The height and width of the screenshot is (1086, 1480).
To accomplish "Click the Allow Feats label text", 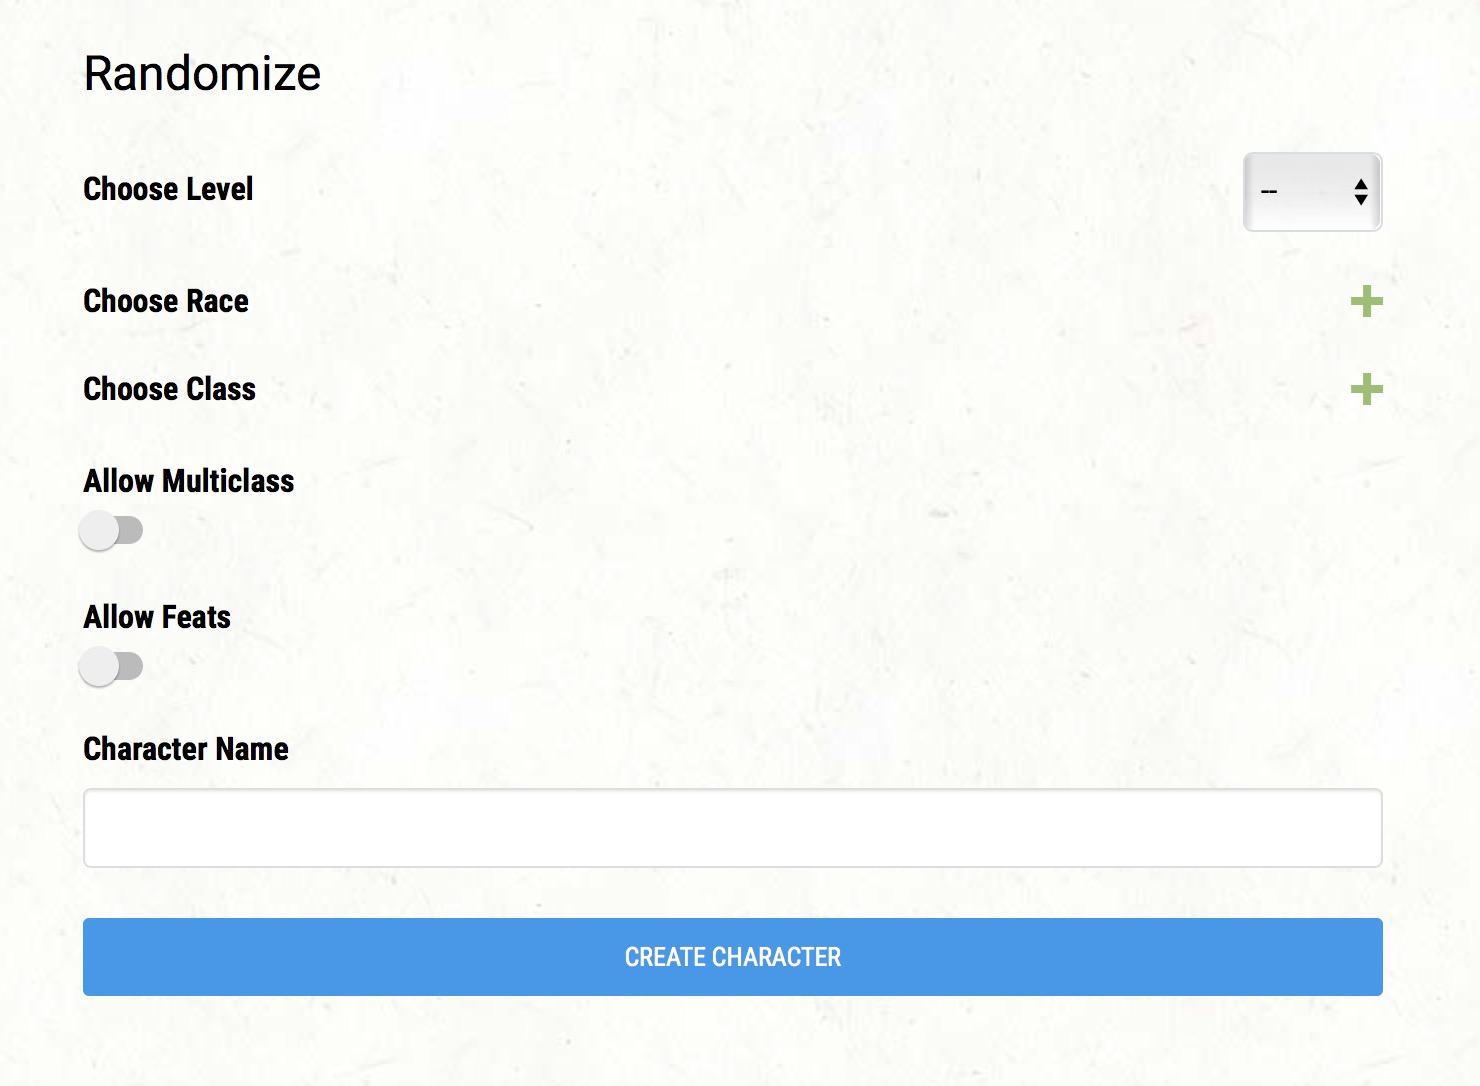I will 157,617.
